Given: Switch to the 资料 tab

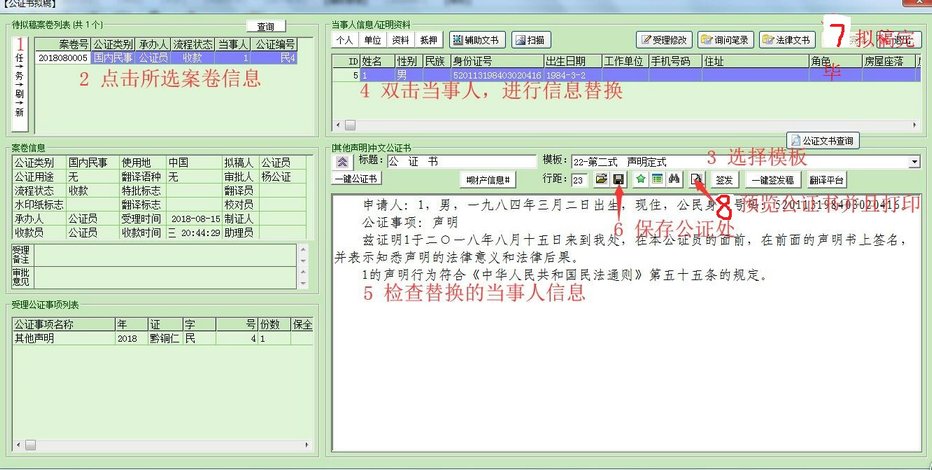Looking at the screenshot, I should pyautogui.click(x=401, y=40).
